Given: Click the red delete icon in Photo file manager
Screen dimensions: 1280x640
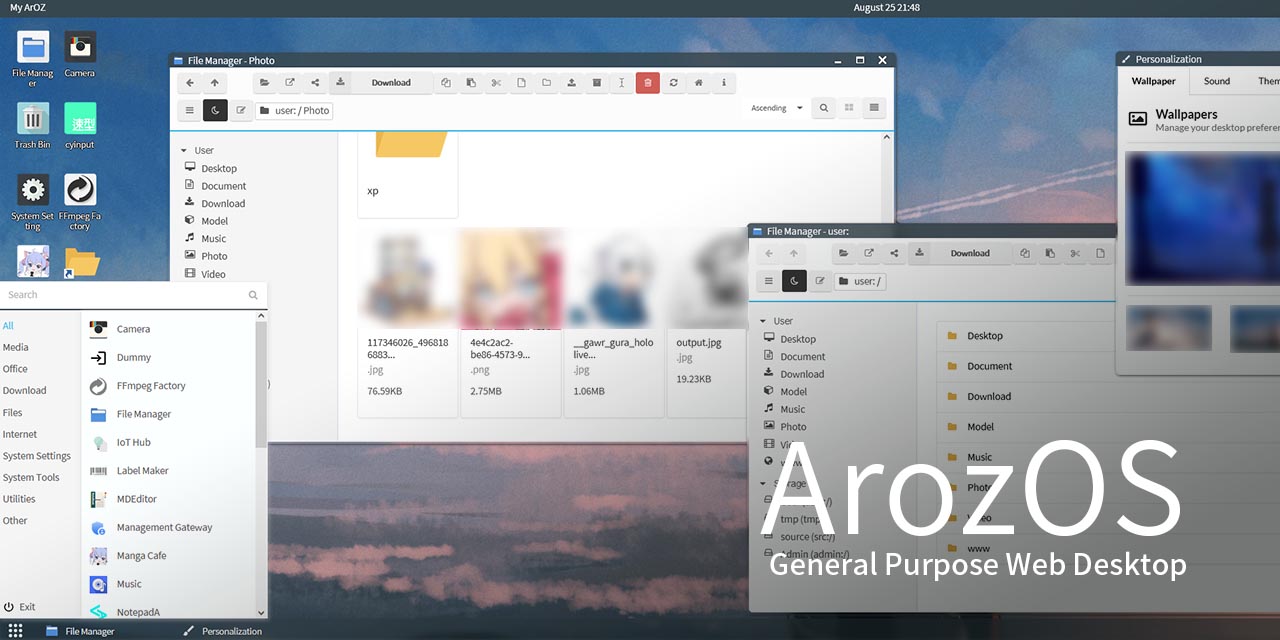Looking at the screenshot, I should click(647, 83).
